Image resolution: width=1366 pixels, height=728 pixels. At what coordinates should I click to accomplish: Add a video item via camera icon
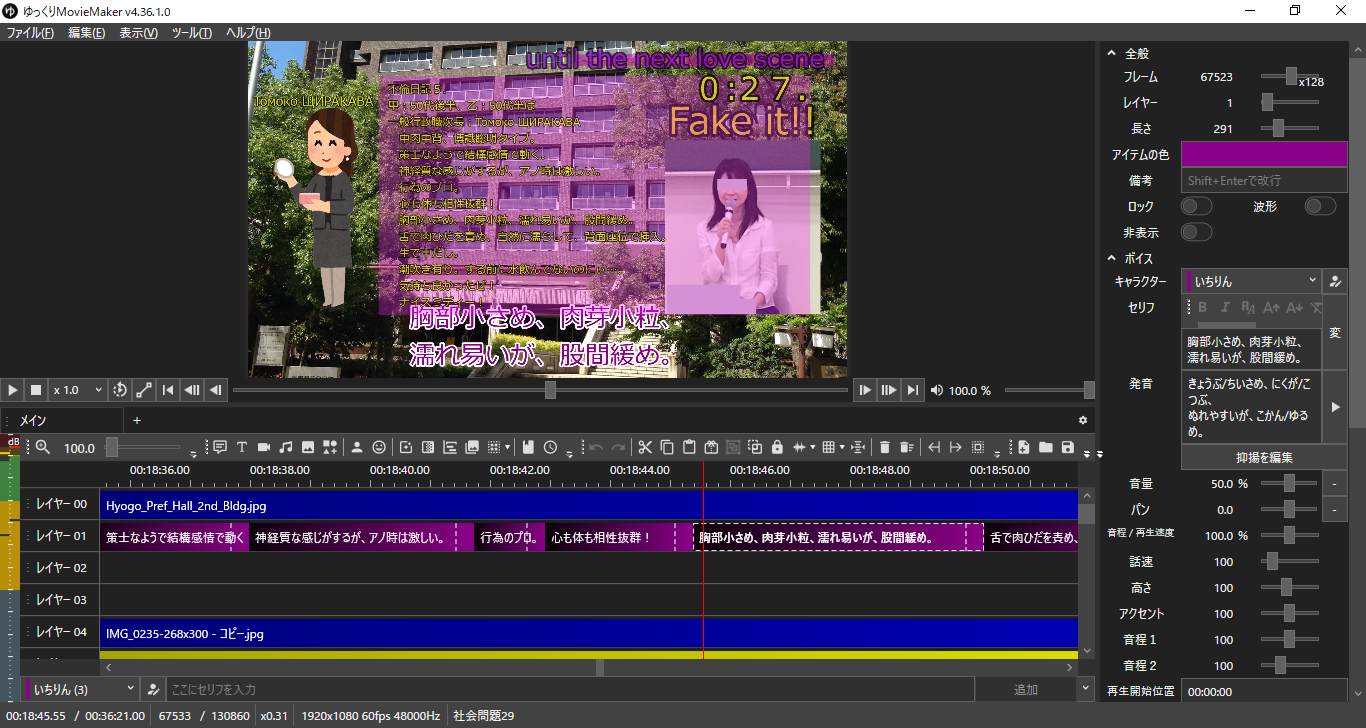[x=264, y=447]
